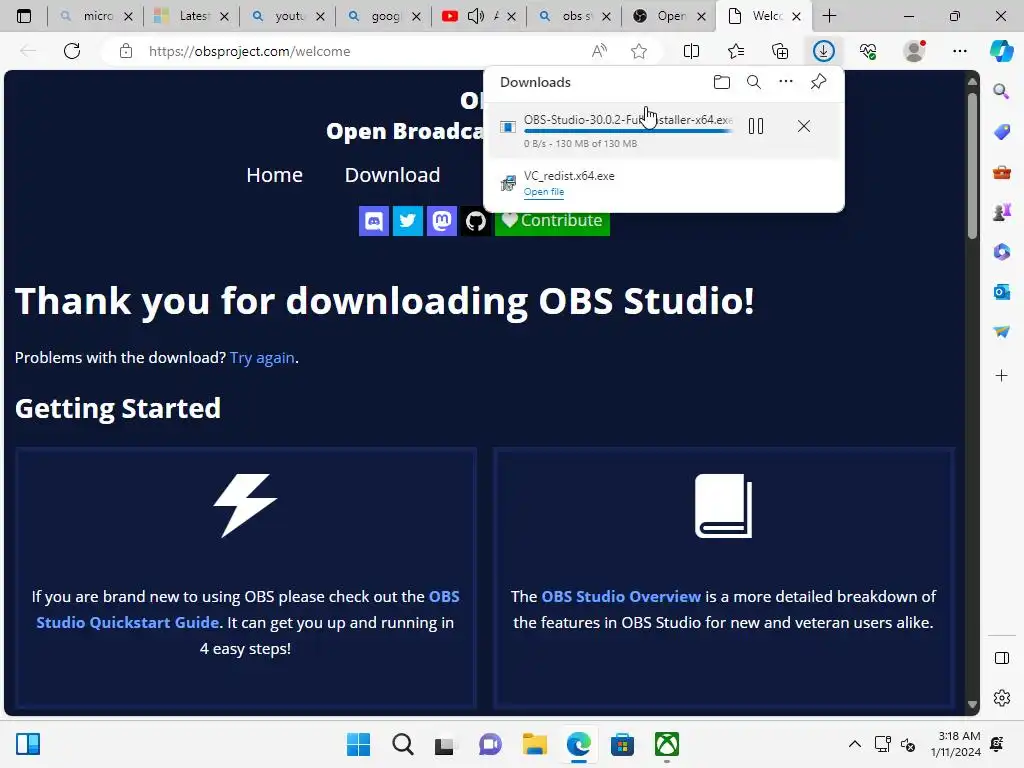
Task: Open the Favorites list
Action: coord(736,51)
